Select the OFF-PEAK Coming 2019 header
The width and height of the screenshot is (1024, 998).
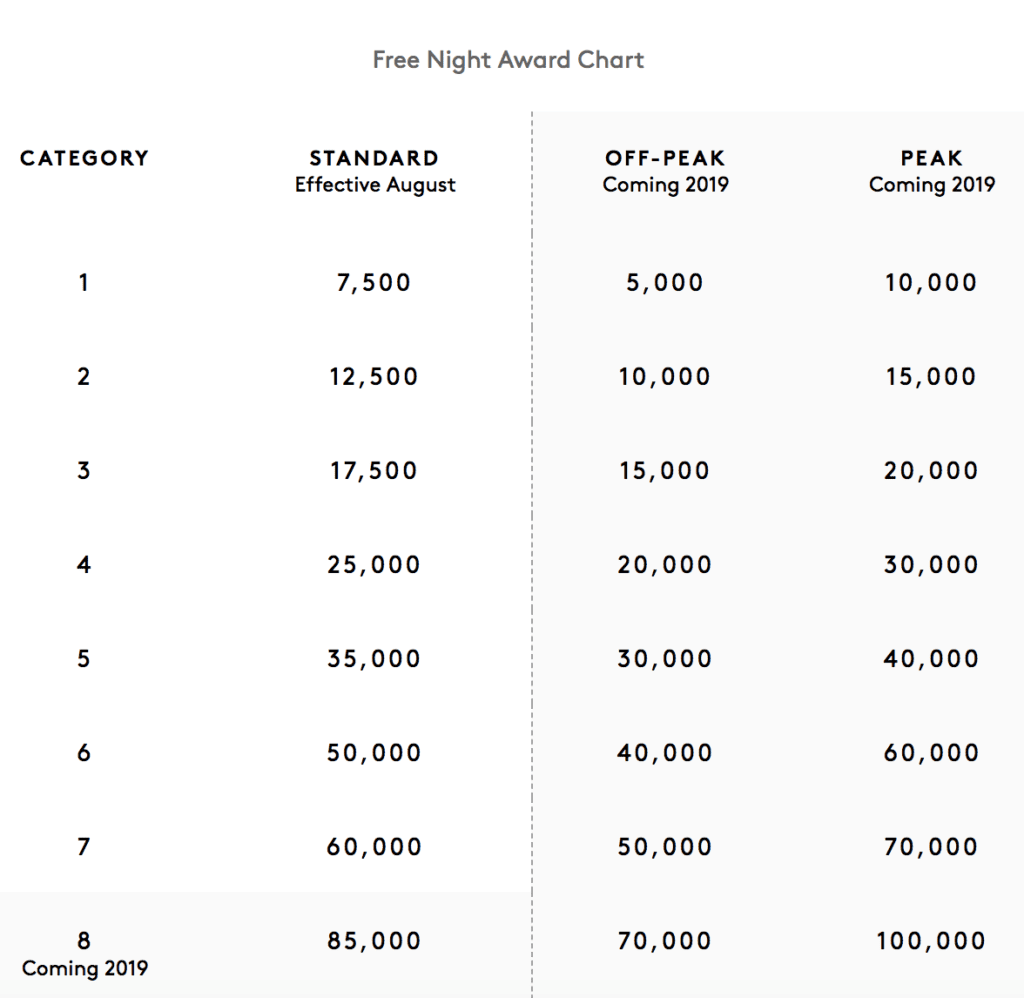point(665,171)
